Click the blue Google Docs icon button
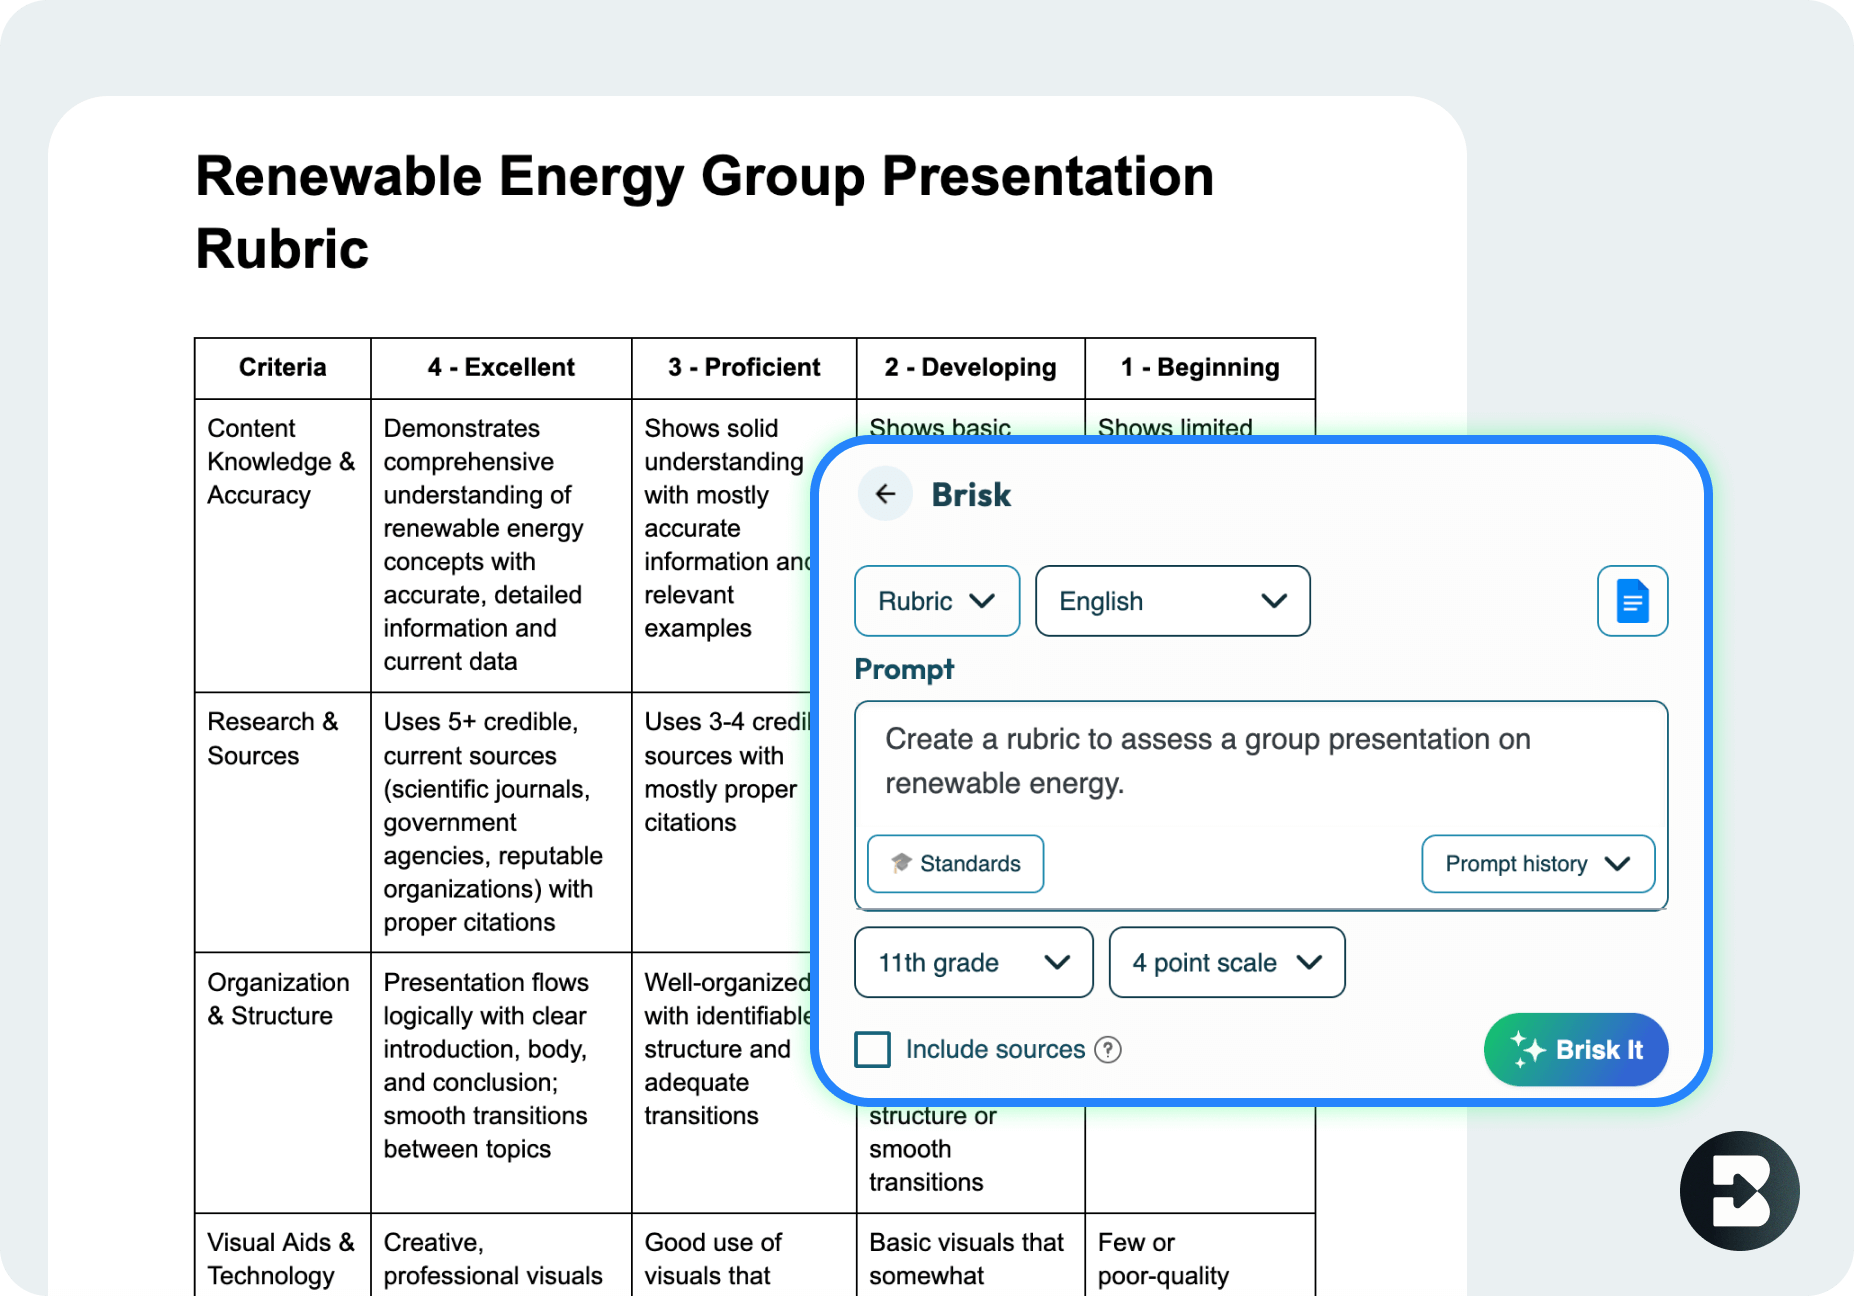Image resolution: width=1854 pixels, height=1296 pixels. point(1632,601)
